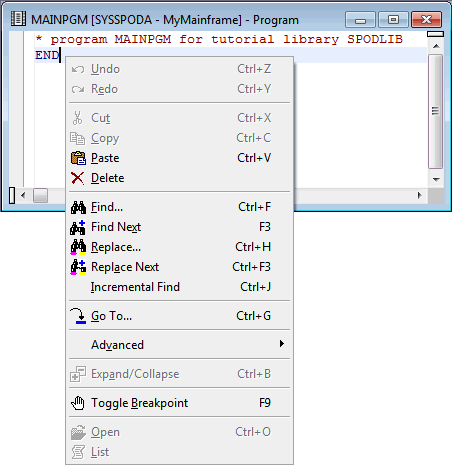Click the Open menu label
452x465 pixels.
[105, 432]
